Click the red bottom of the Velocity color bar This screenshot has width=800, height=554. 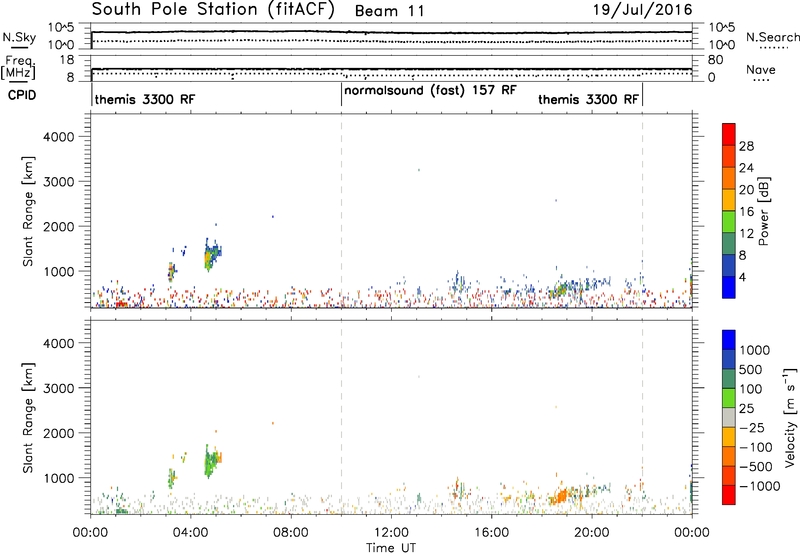pyautogui.click(x=729, y=495)
